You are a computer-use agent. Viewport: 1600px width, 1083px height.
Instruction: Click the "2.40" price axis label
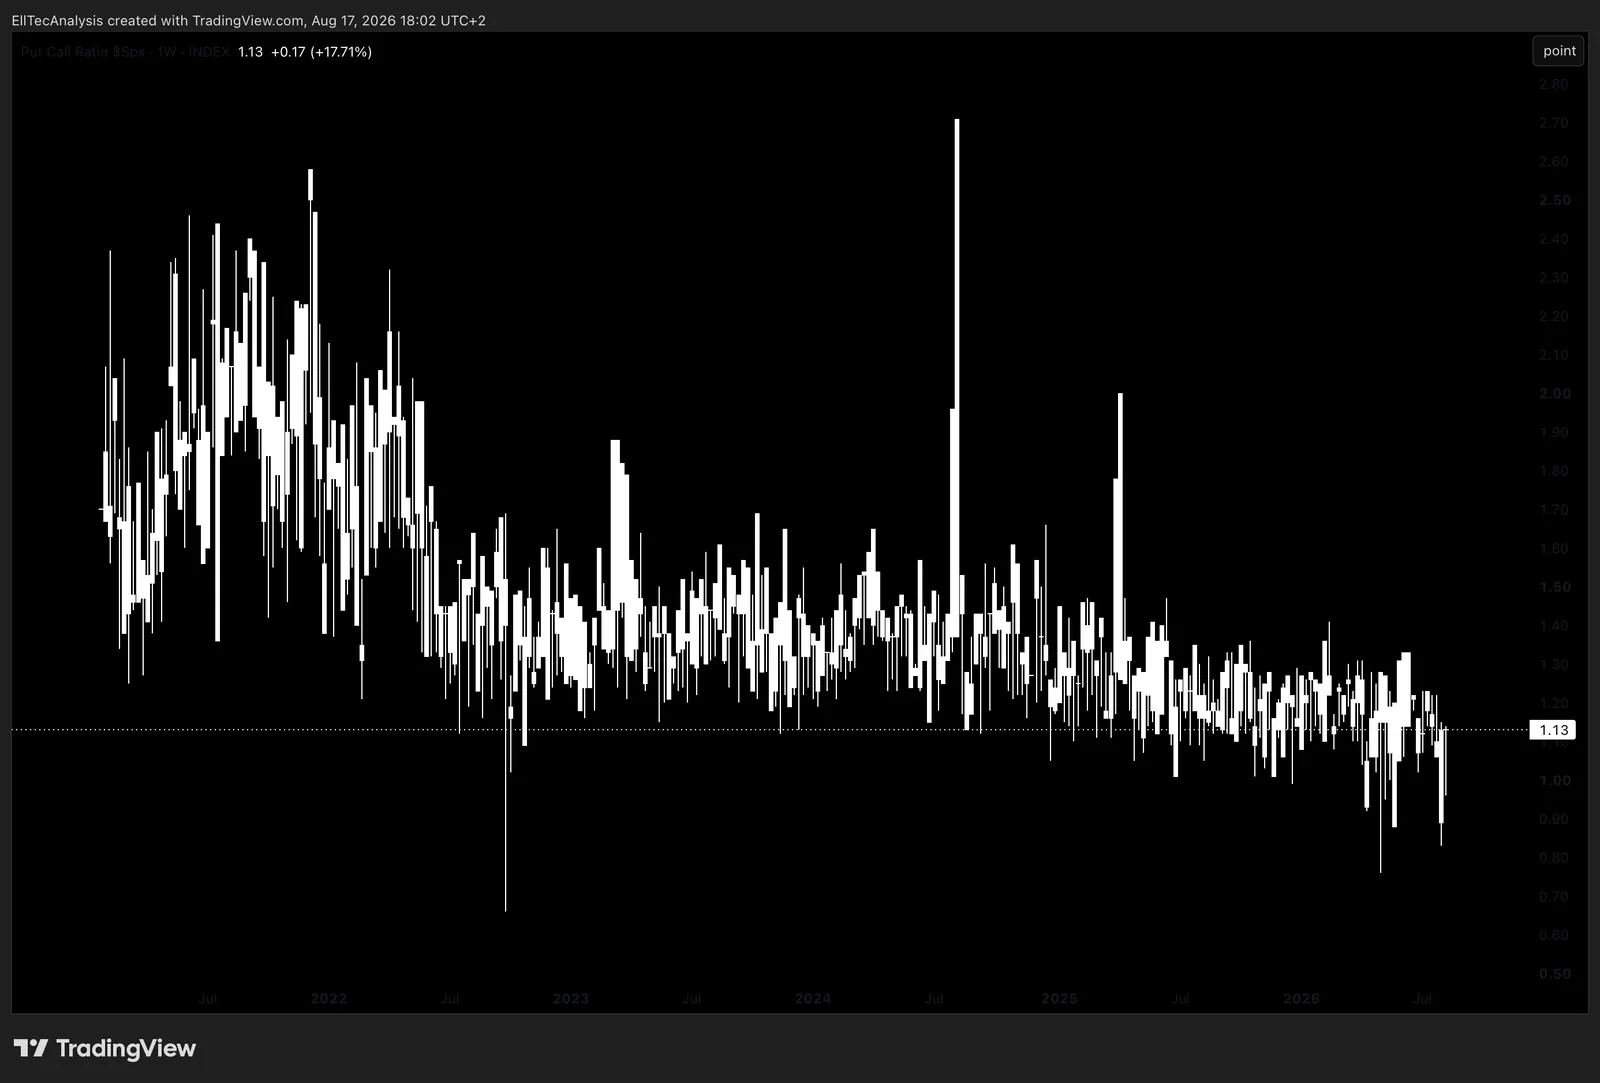(x=1554, y=239)
